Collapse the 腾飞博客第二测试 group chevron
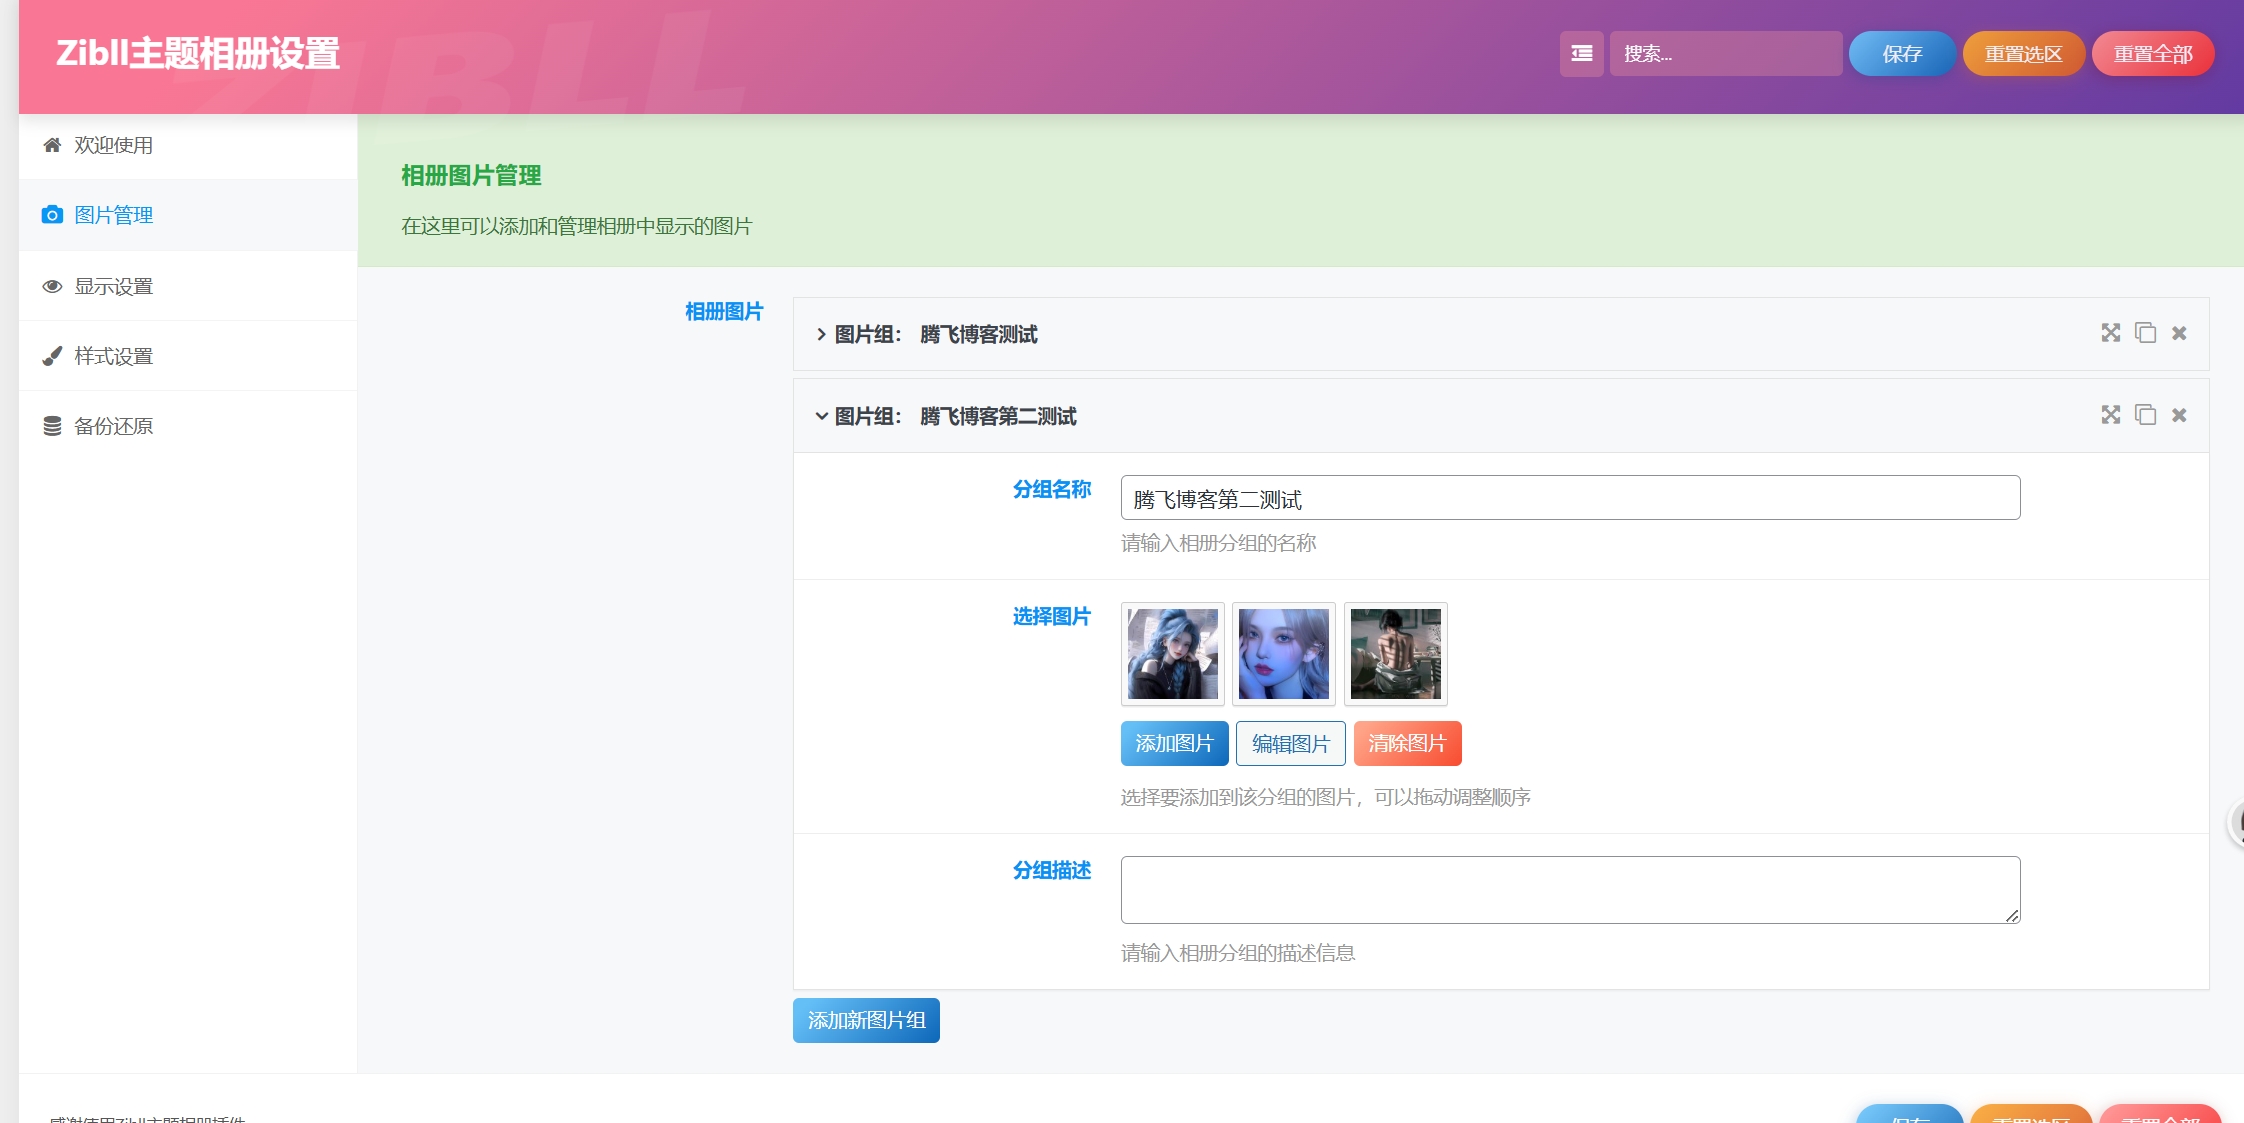This screenshot has width=2244, height=1123. (821, 416)
